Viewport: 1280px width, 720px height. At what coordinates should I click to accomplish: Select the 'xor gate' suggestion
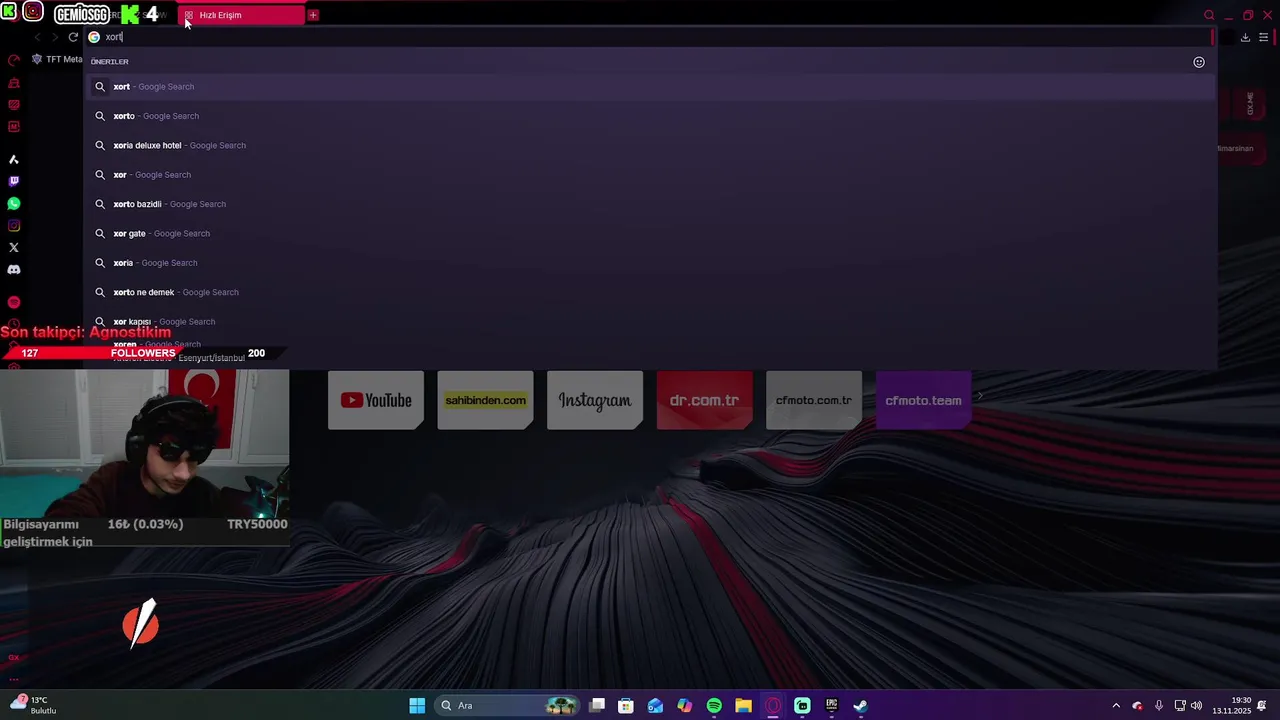tap(650, 233)
